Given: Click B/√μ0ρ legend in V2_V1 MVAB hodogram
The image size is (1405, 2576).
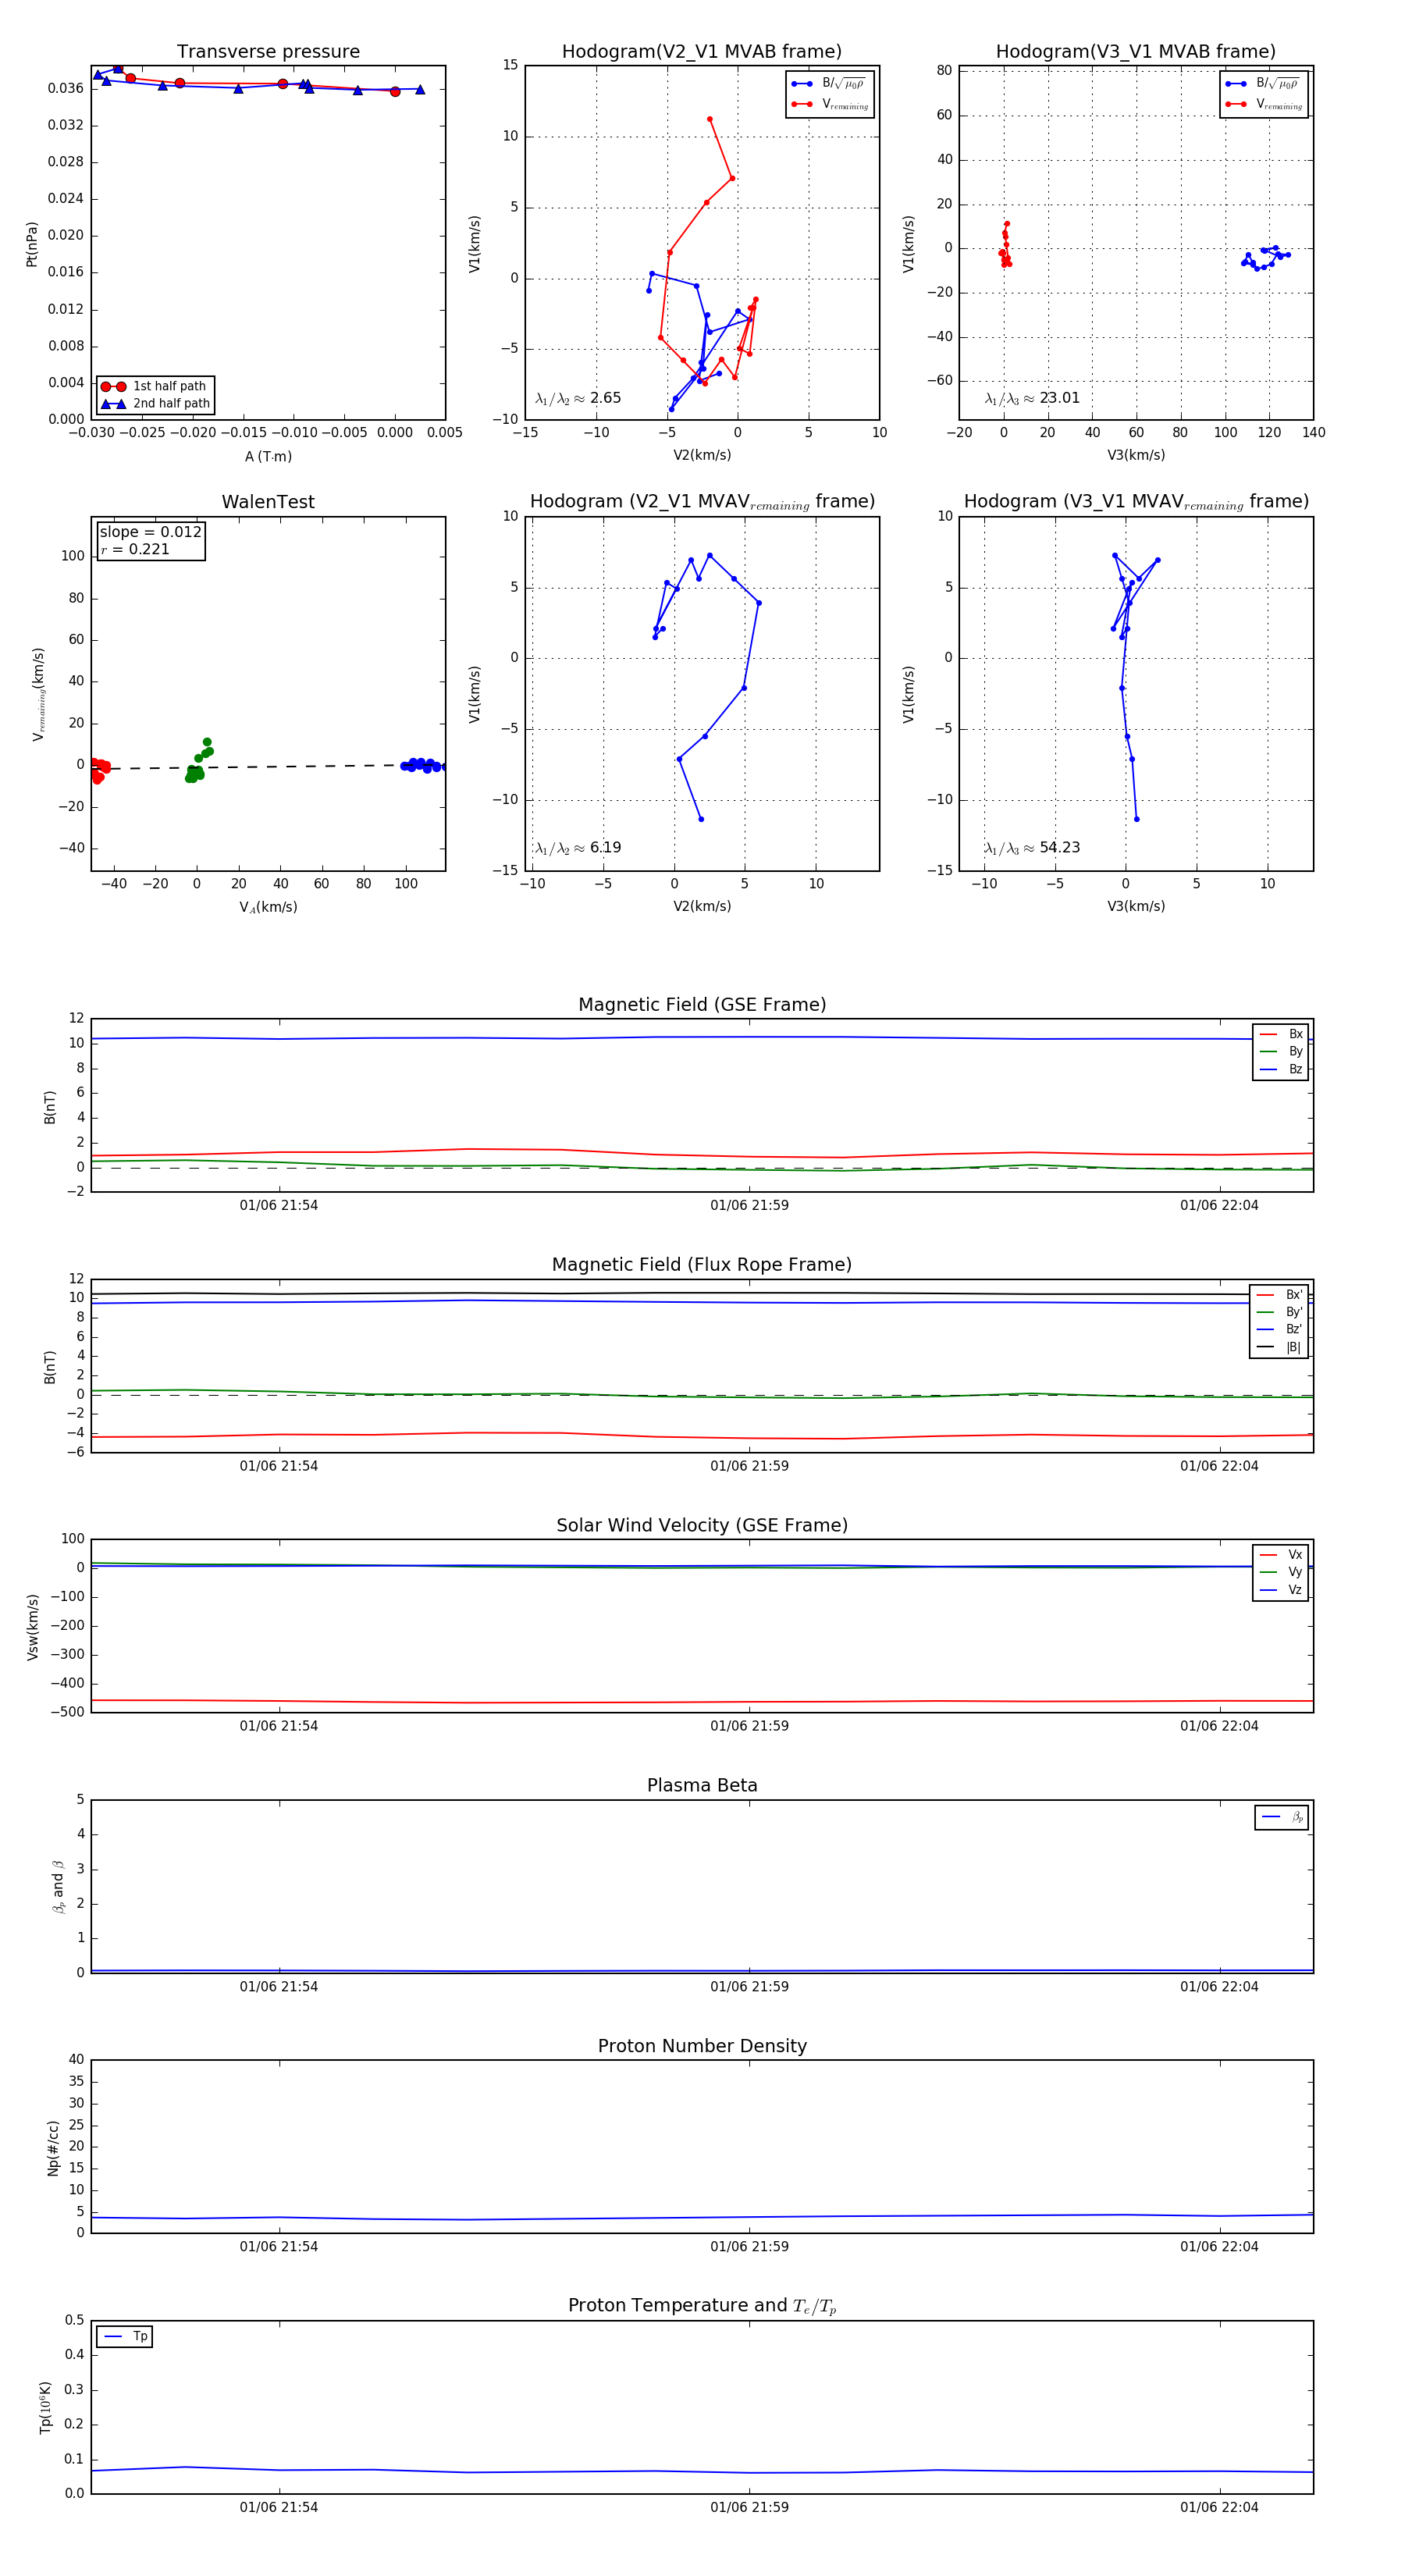Looking at the screenshot, I should [x=829, y=84].
